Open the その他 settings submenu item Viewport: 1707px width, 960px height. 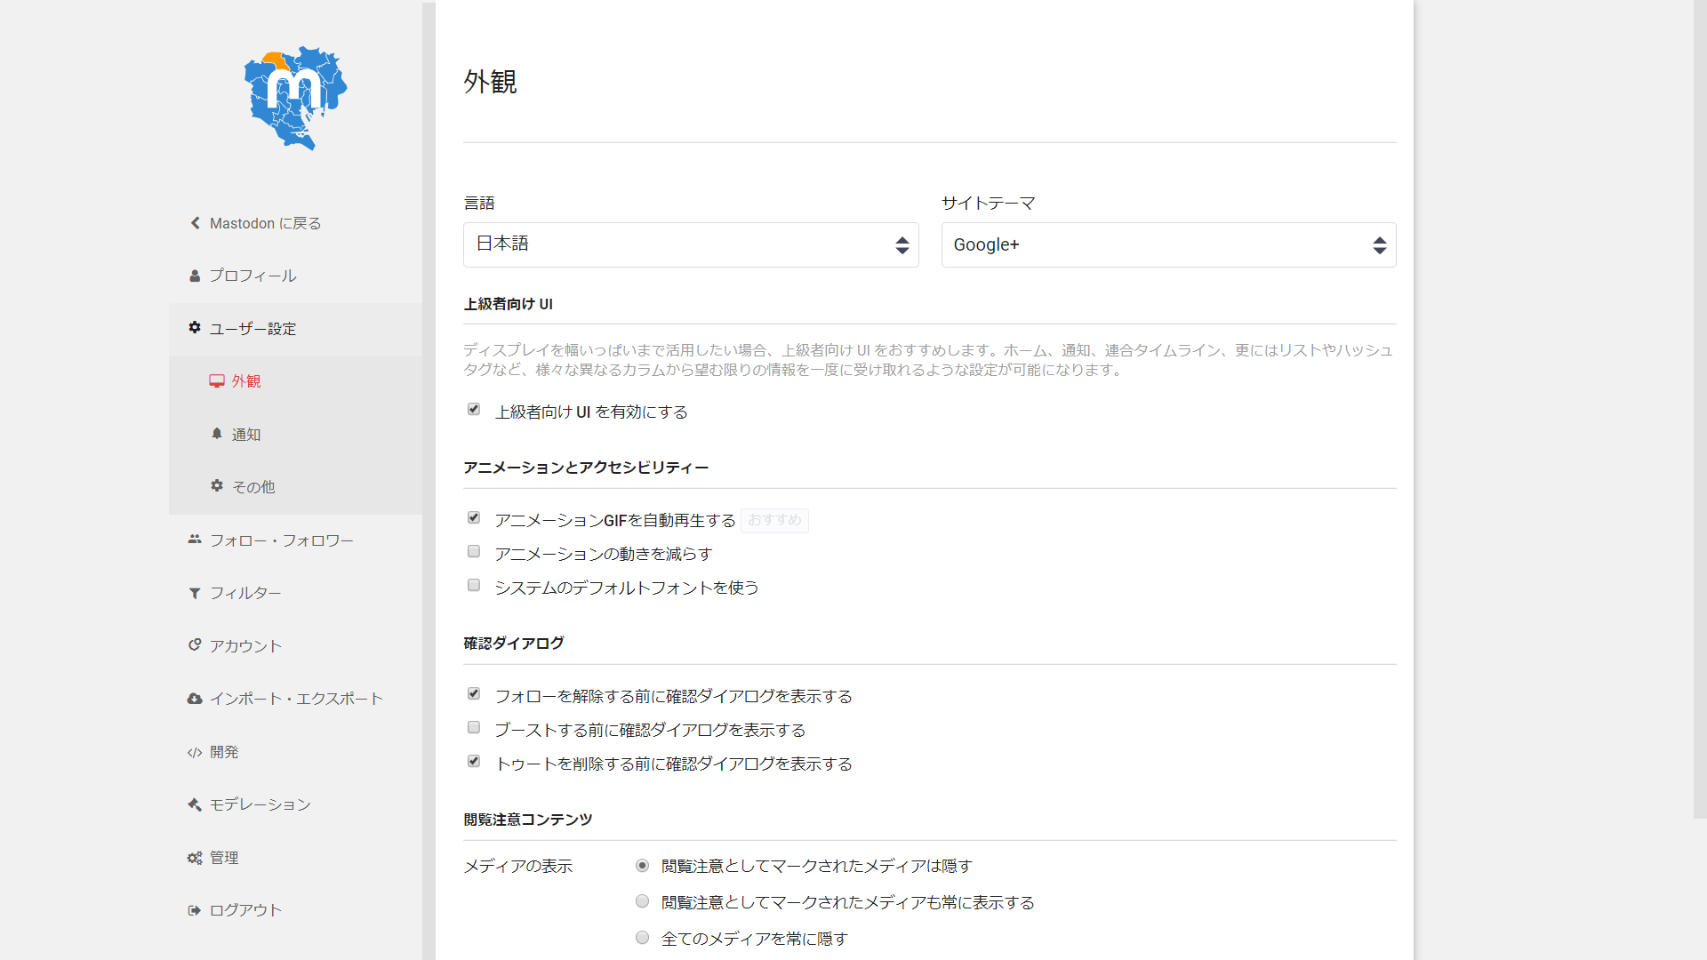[x=253, y=487]
